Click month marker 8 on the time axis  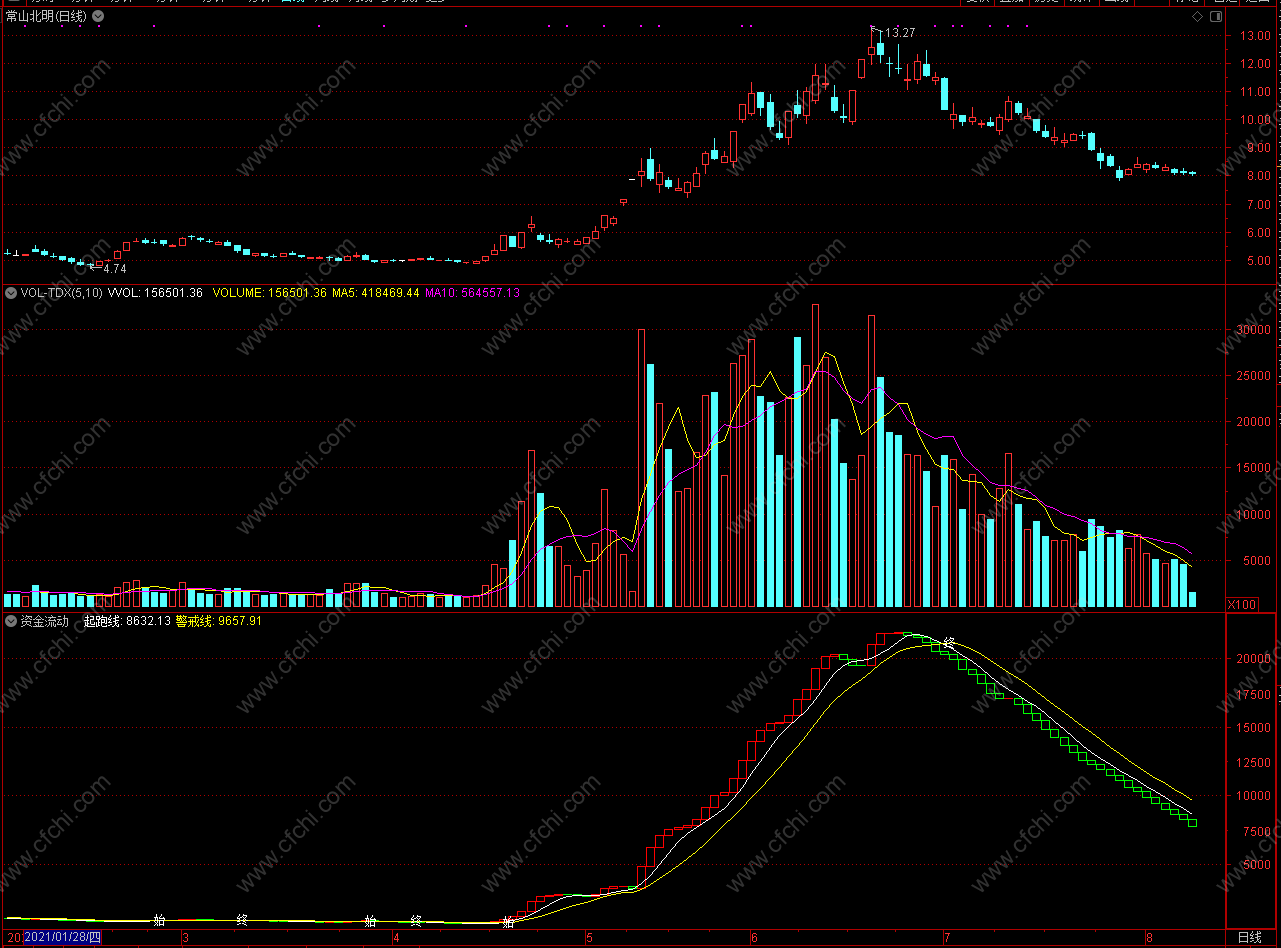(1149, 938)
